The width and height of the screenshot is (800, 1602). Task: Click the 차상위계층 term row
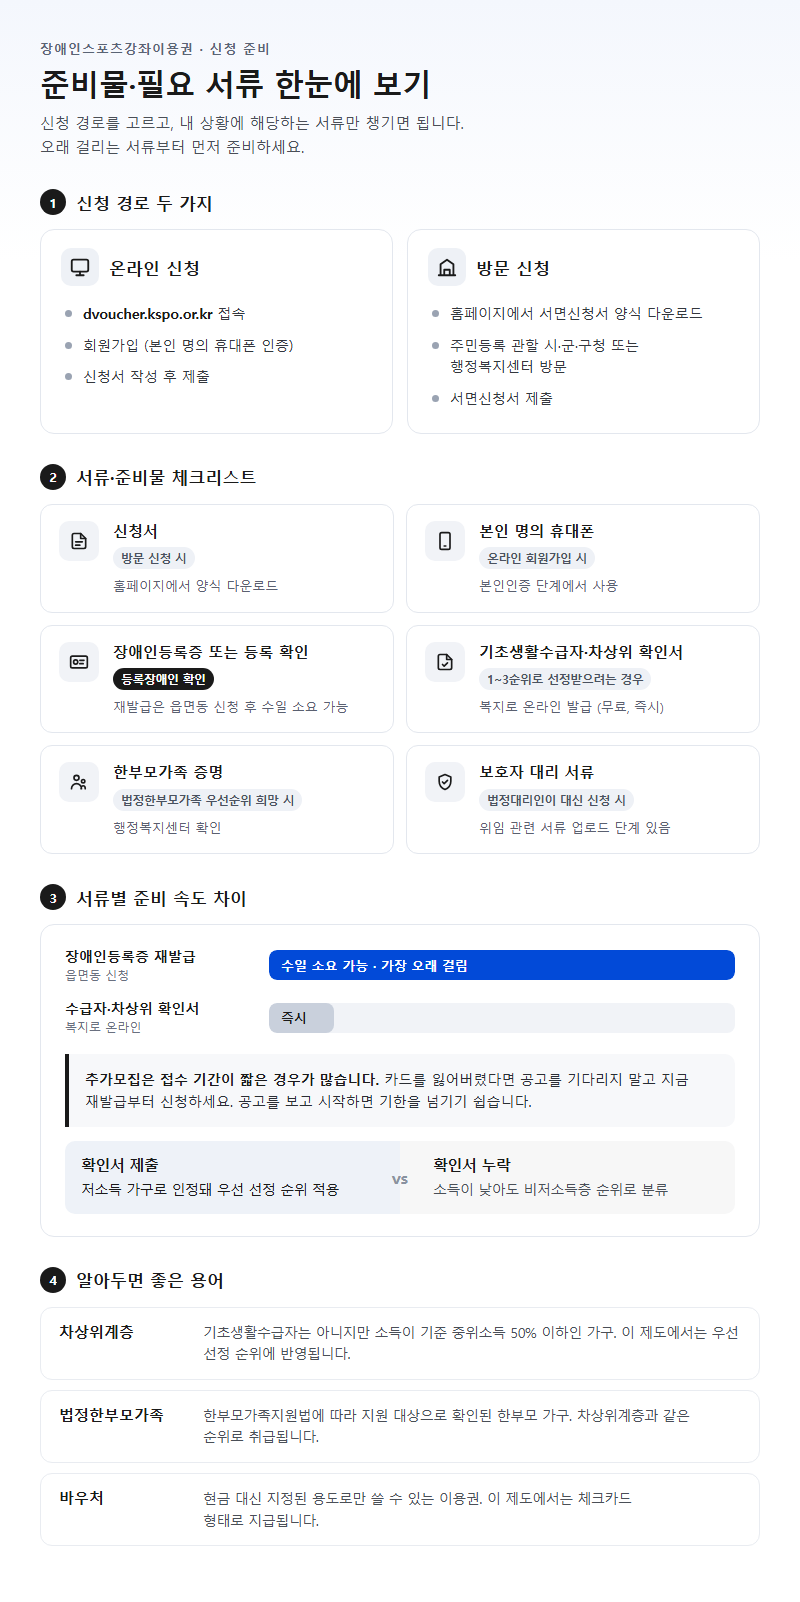pos(400,1343)
